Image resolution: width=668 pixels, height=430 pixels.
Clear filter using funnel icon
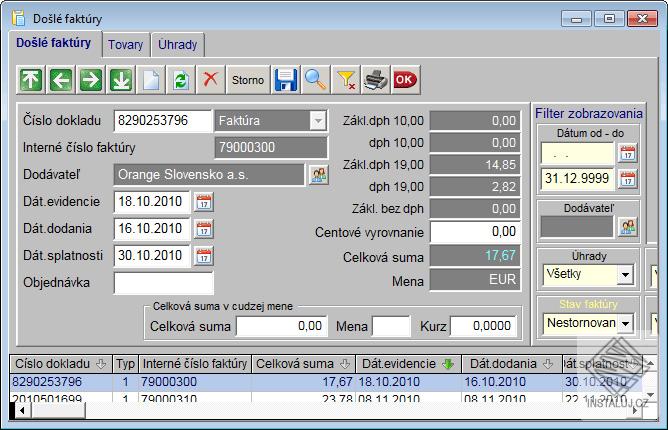pos(345,78)
